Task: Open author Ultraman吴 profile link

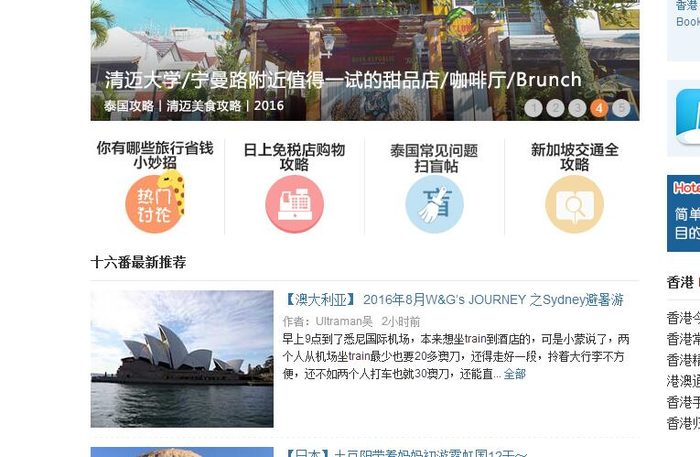Action: click(x=344, y=321)
